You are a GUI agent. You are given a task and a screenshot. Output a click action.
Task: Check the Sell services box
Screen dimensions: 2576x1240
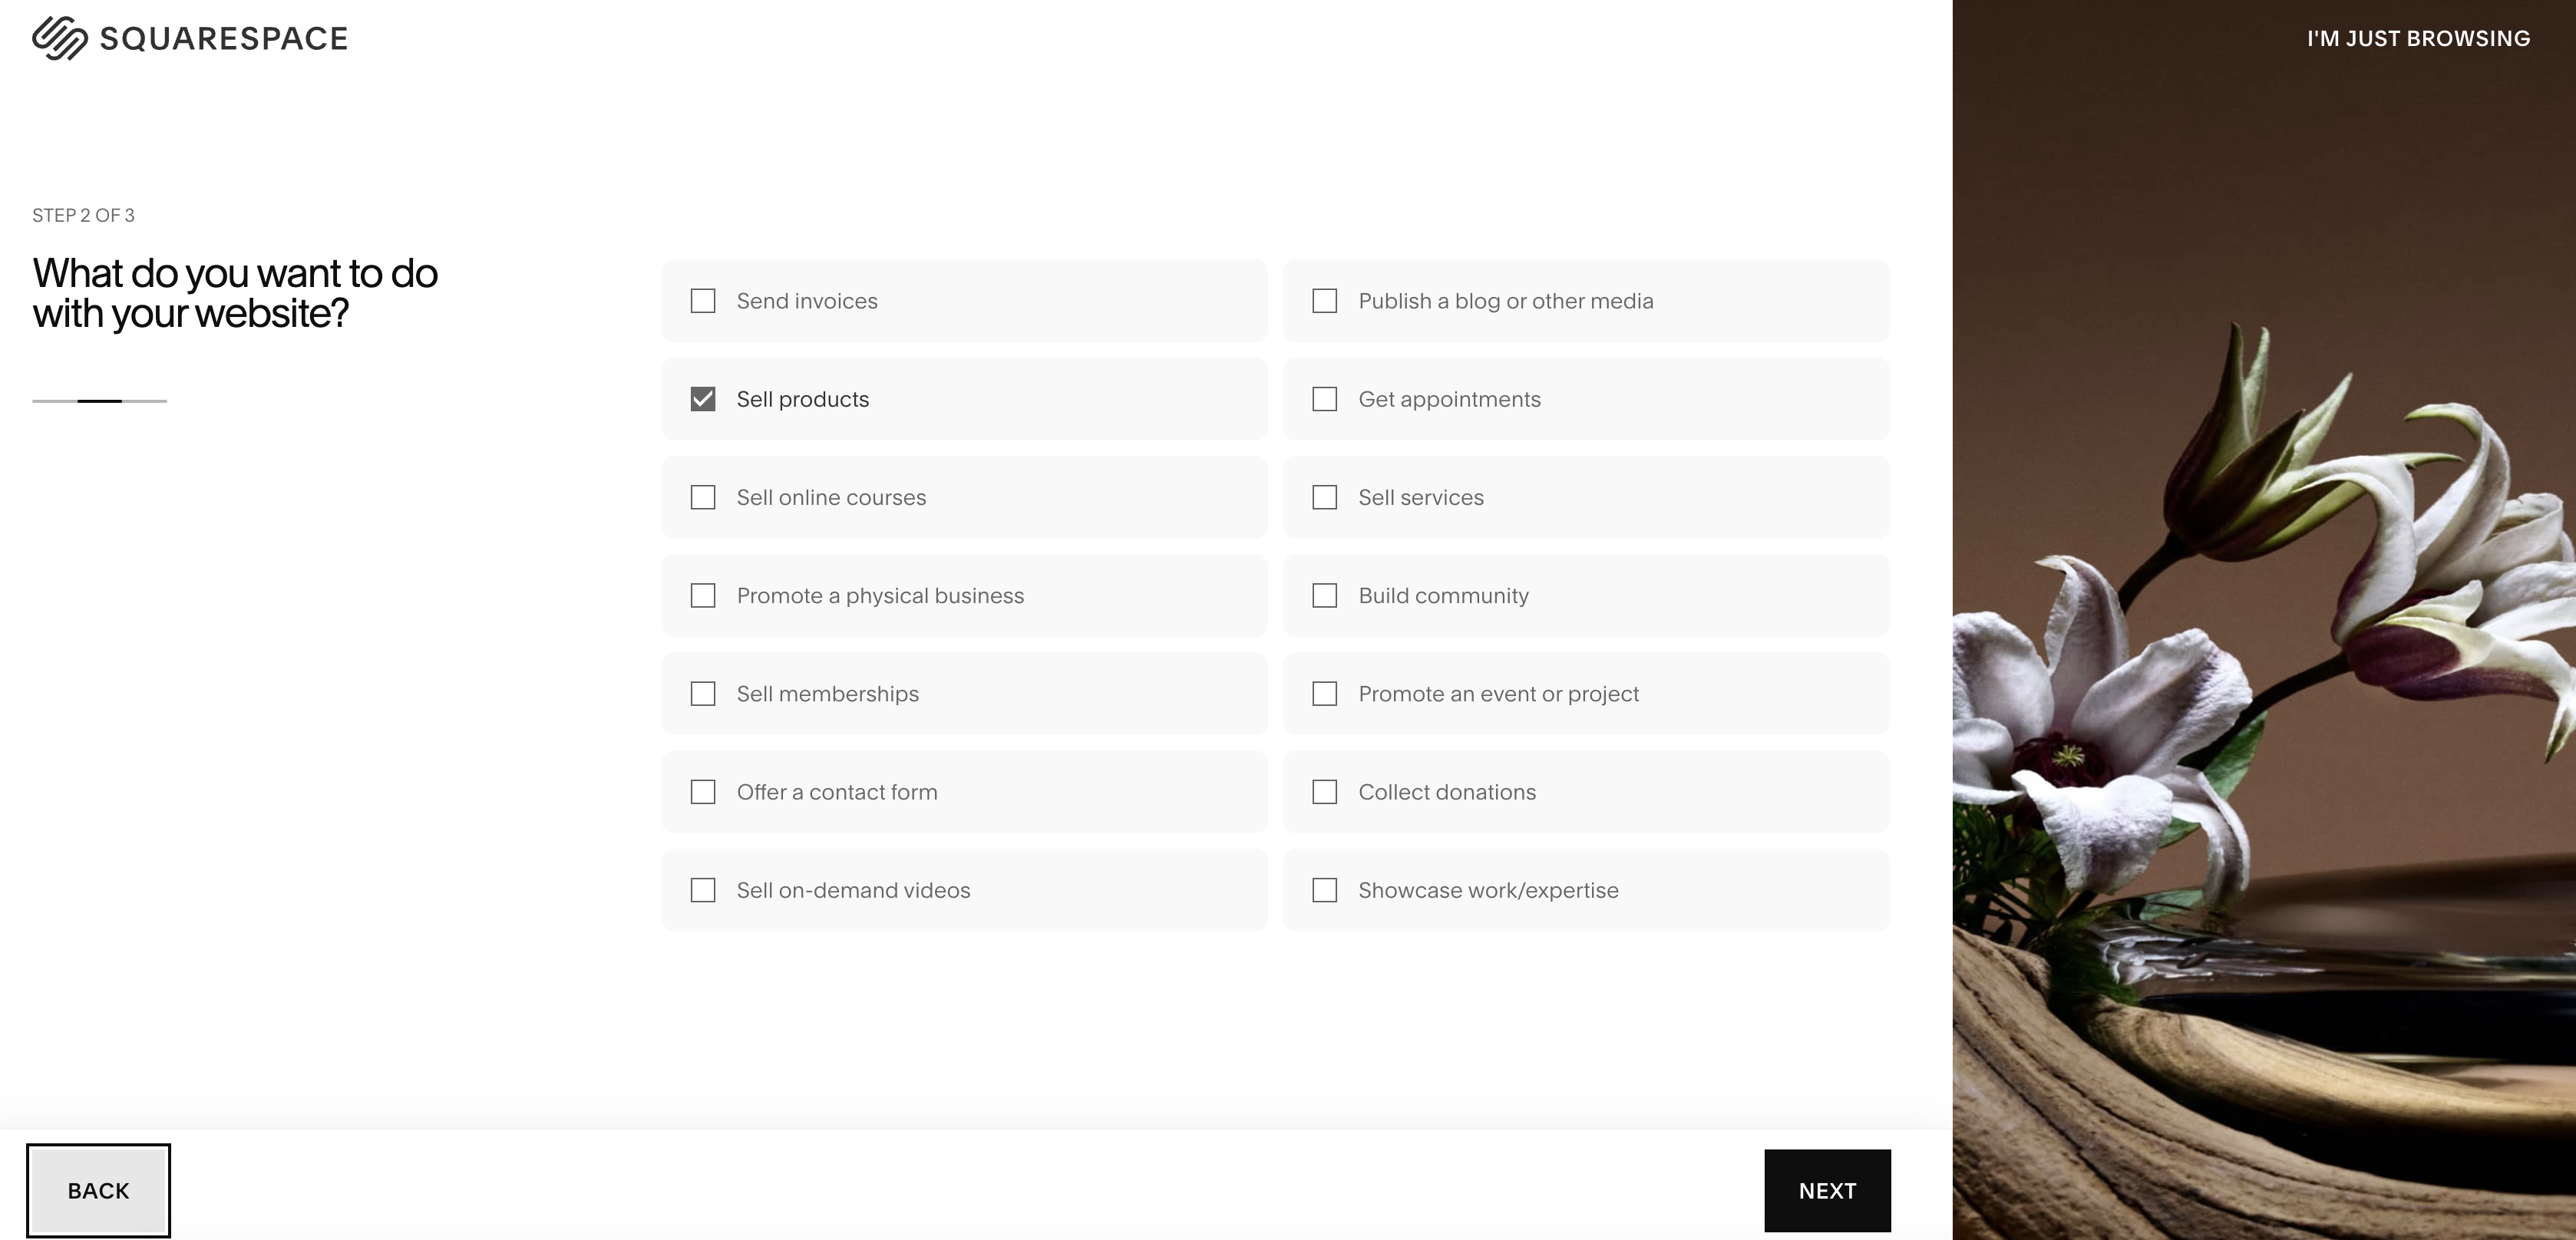pos(1325,497)
